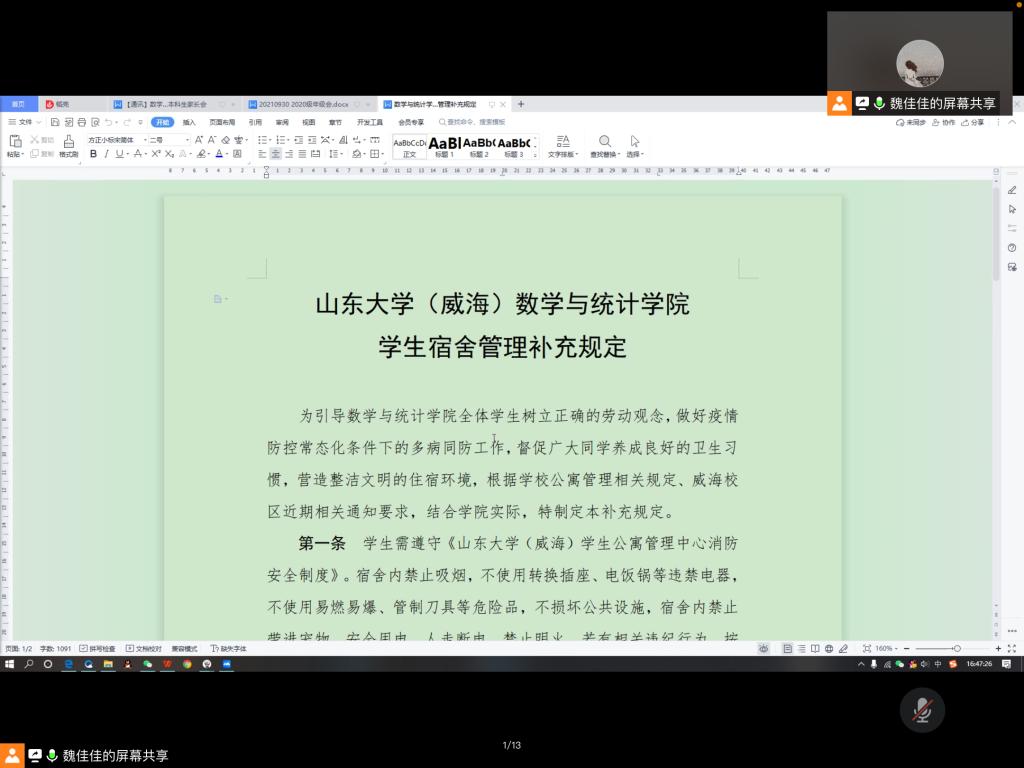Click the superscript X² icon
The width and height of the screenshot is (1024, 768).
coord(154,154)
